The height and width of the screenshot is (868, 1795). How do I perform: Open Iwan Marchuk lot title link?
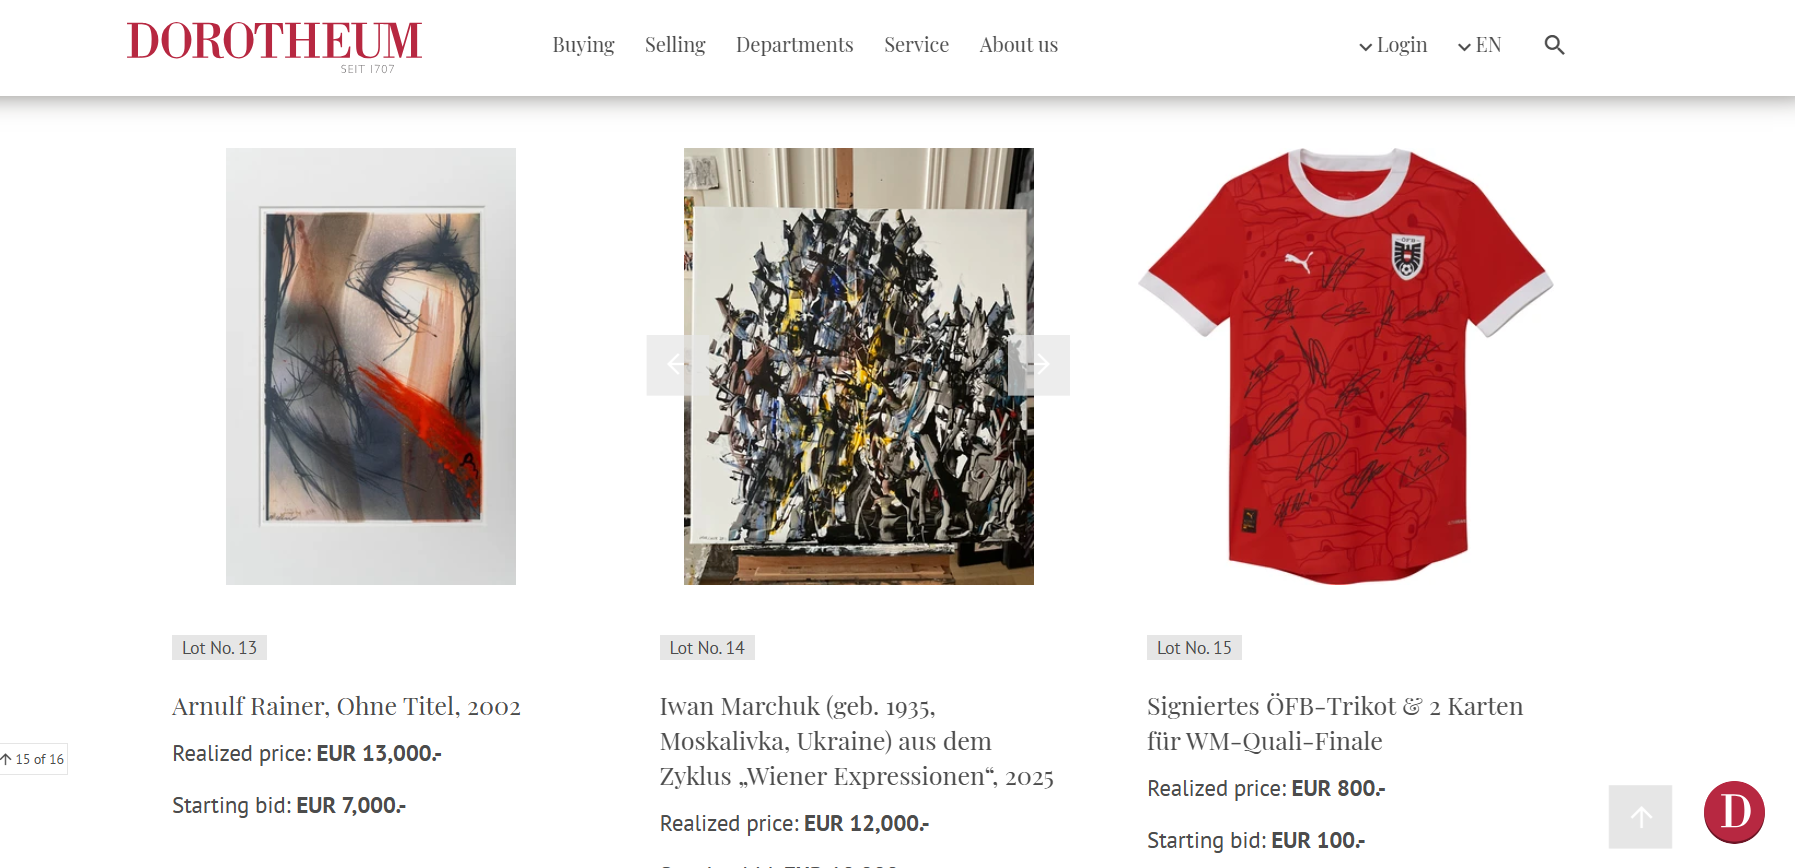coord(857,741)
